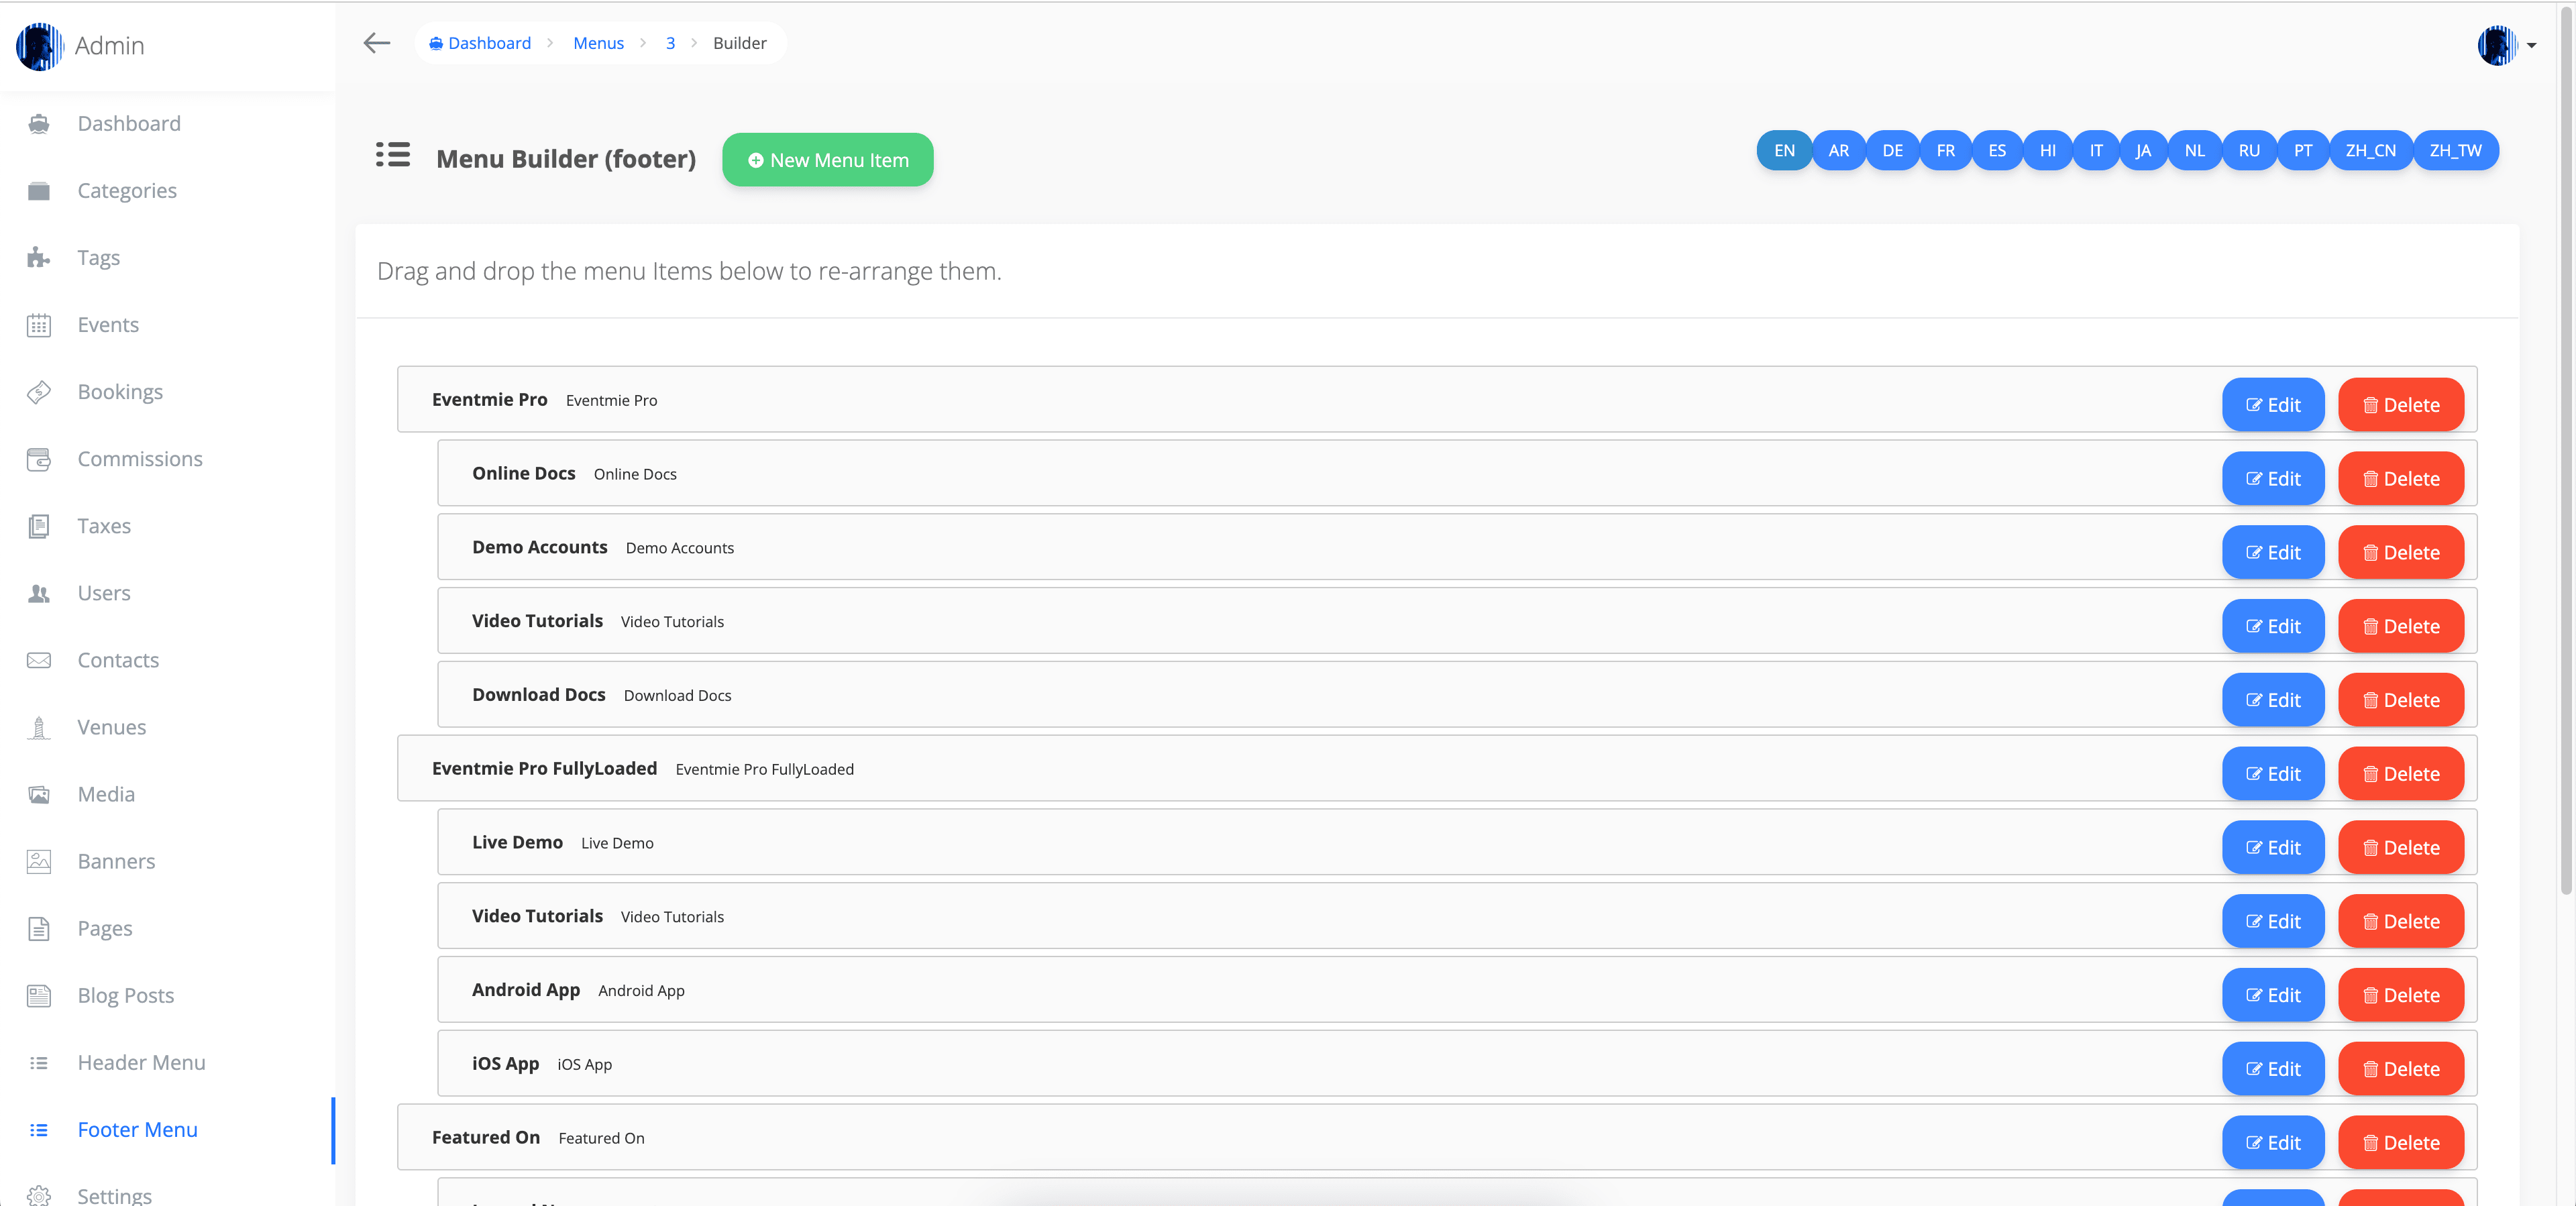Click the Menu Builder list icon
The height and width of the screenshot is (1206, 2576).
(393, 155)
